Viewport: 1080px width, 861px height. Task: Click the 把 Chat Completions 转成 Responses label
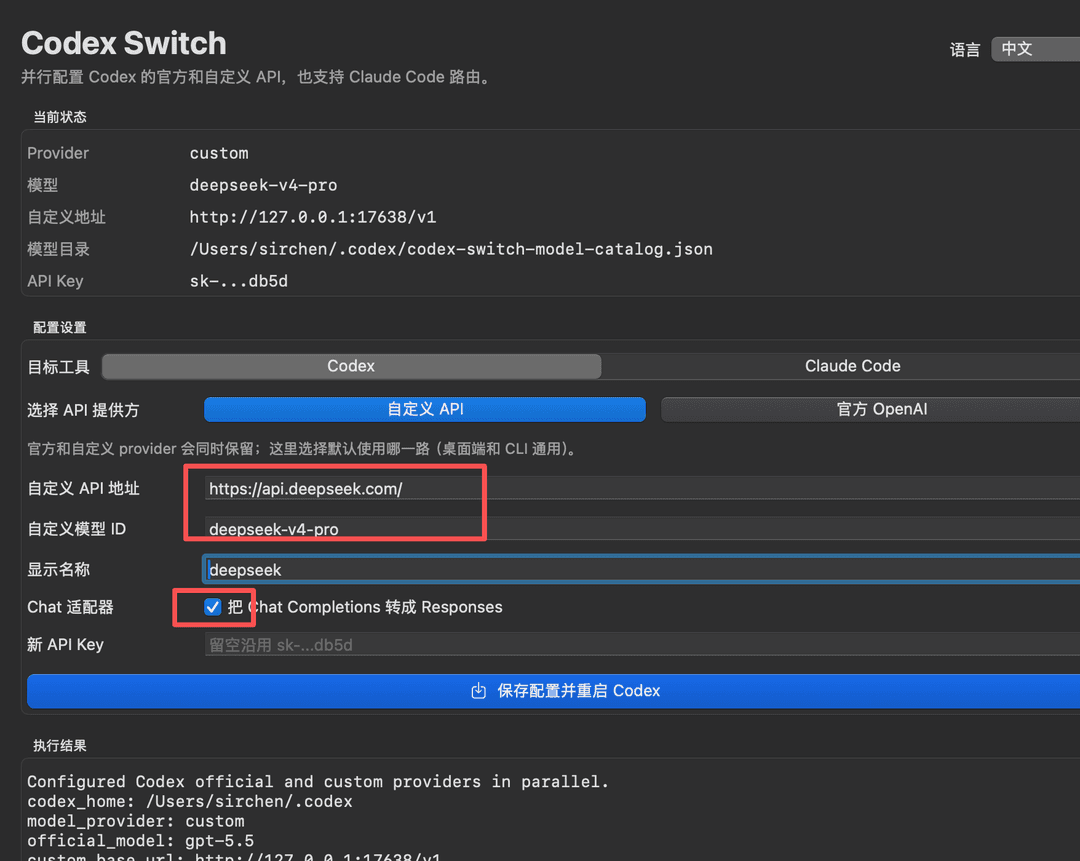coord(365,607)
